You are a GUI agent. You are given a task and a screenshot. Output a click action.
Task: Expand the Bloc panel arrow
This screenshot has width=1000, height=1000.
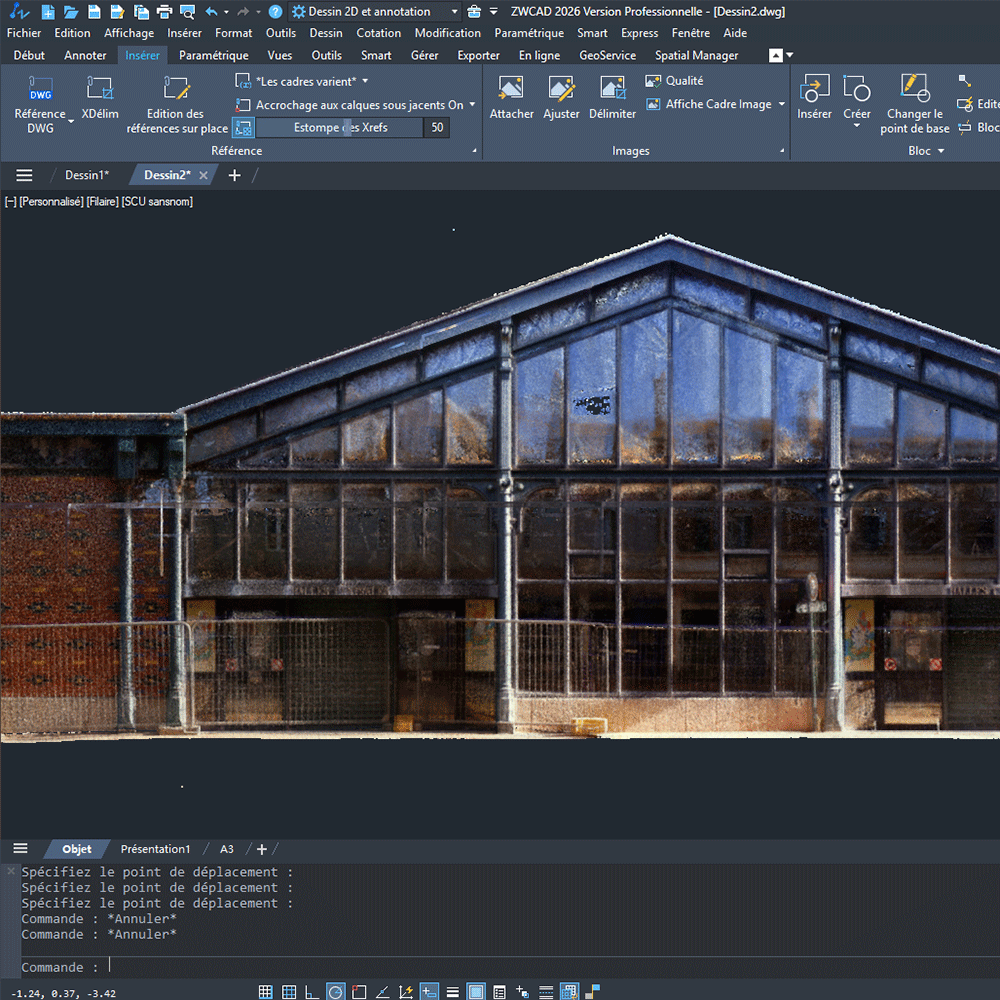[x=941, y=151]
